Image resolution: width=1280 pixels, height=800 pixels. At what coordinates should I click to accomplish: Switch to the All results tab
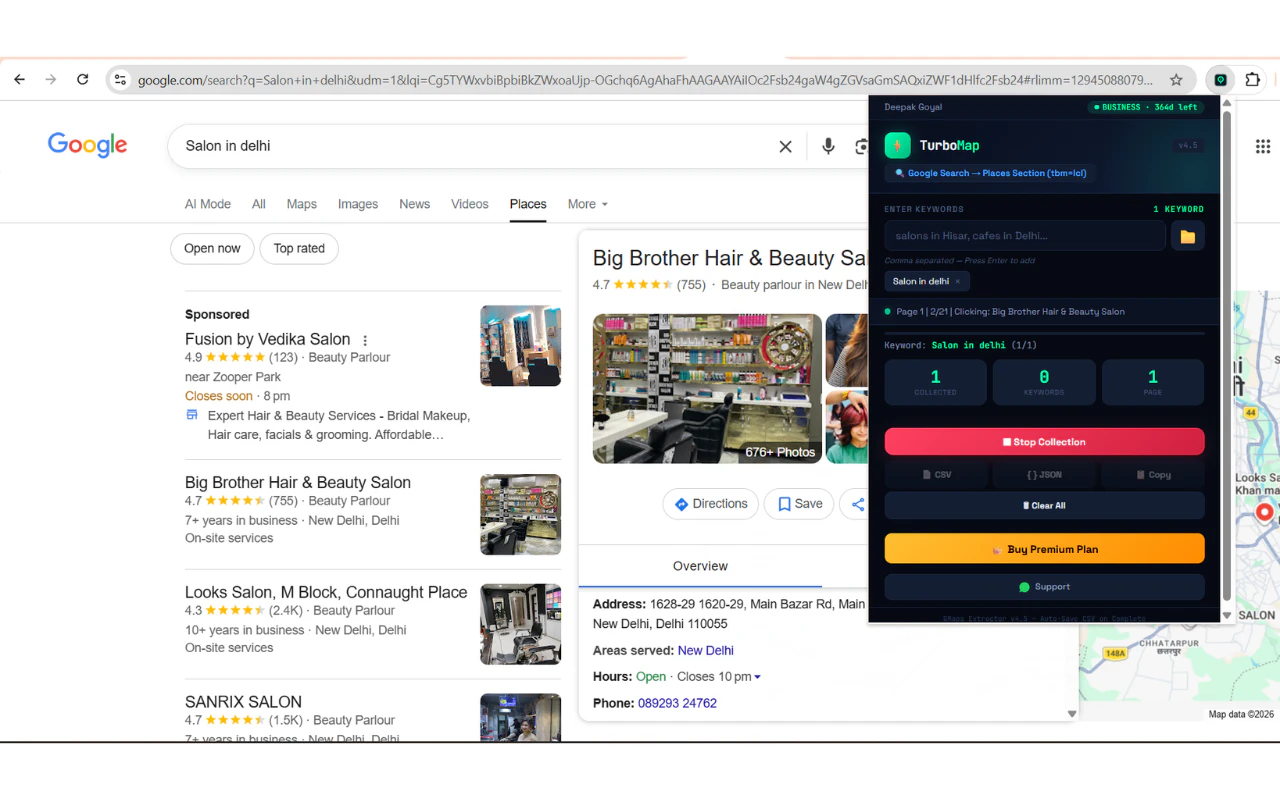point(259,204)
